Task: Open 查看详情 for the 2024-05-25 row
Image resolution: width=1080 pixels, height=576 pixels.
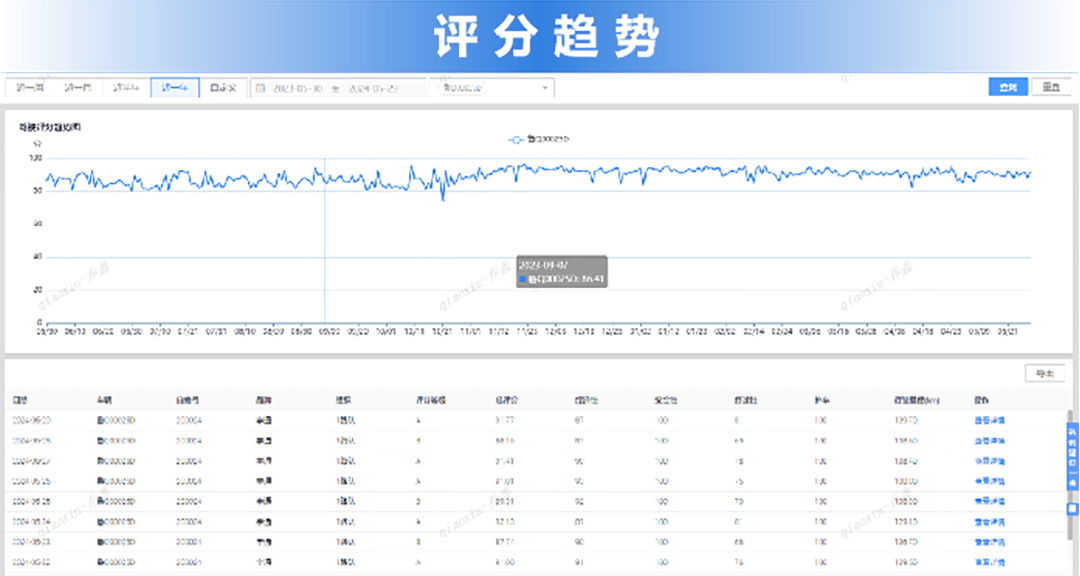Action: pyautogui.click(x=990, y=502)
